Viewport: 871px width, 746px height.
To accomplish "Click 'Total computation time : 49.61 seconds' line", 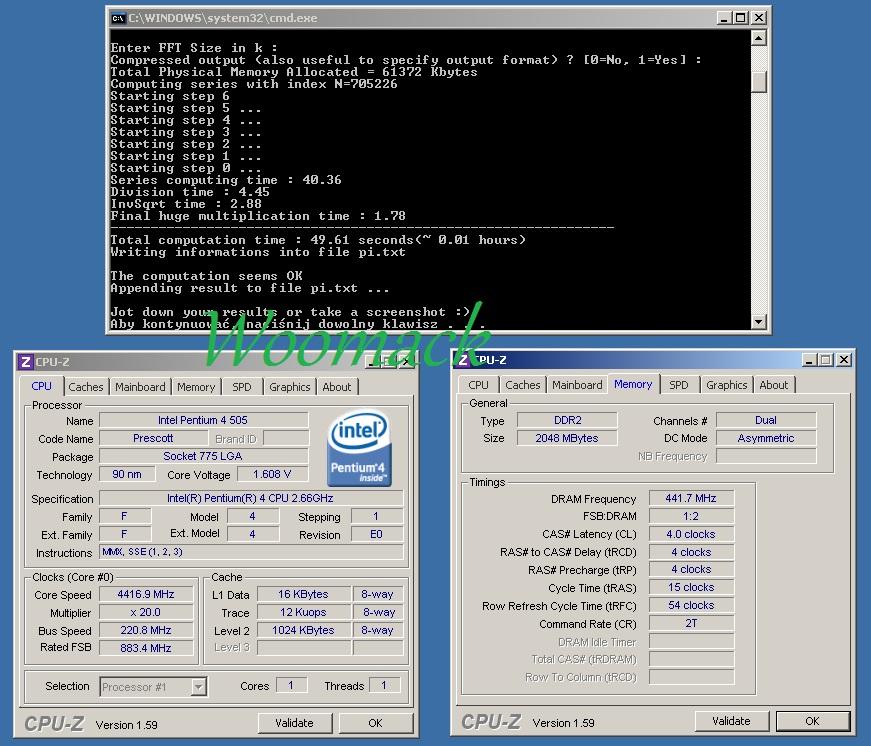I will pos(318,240).
